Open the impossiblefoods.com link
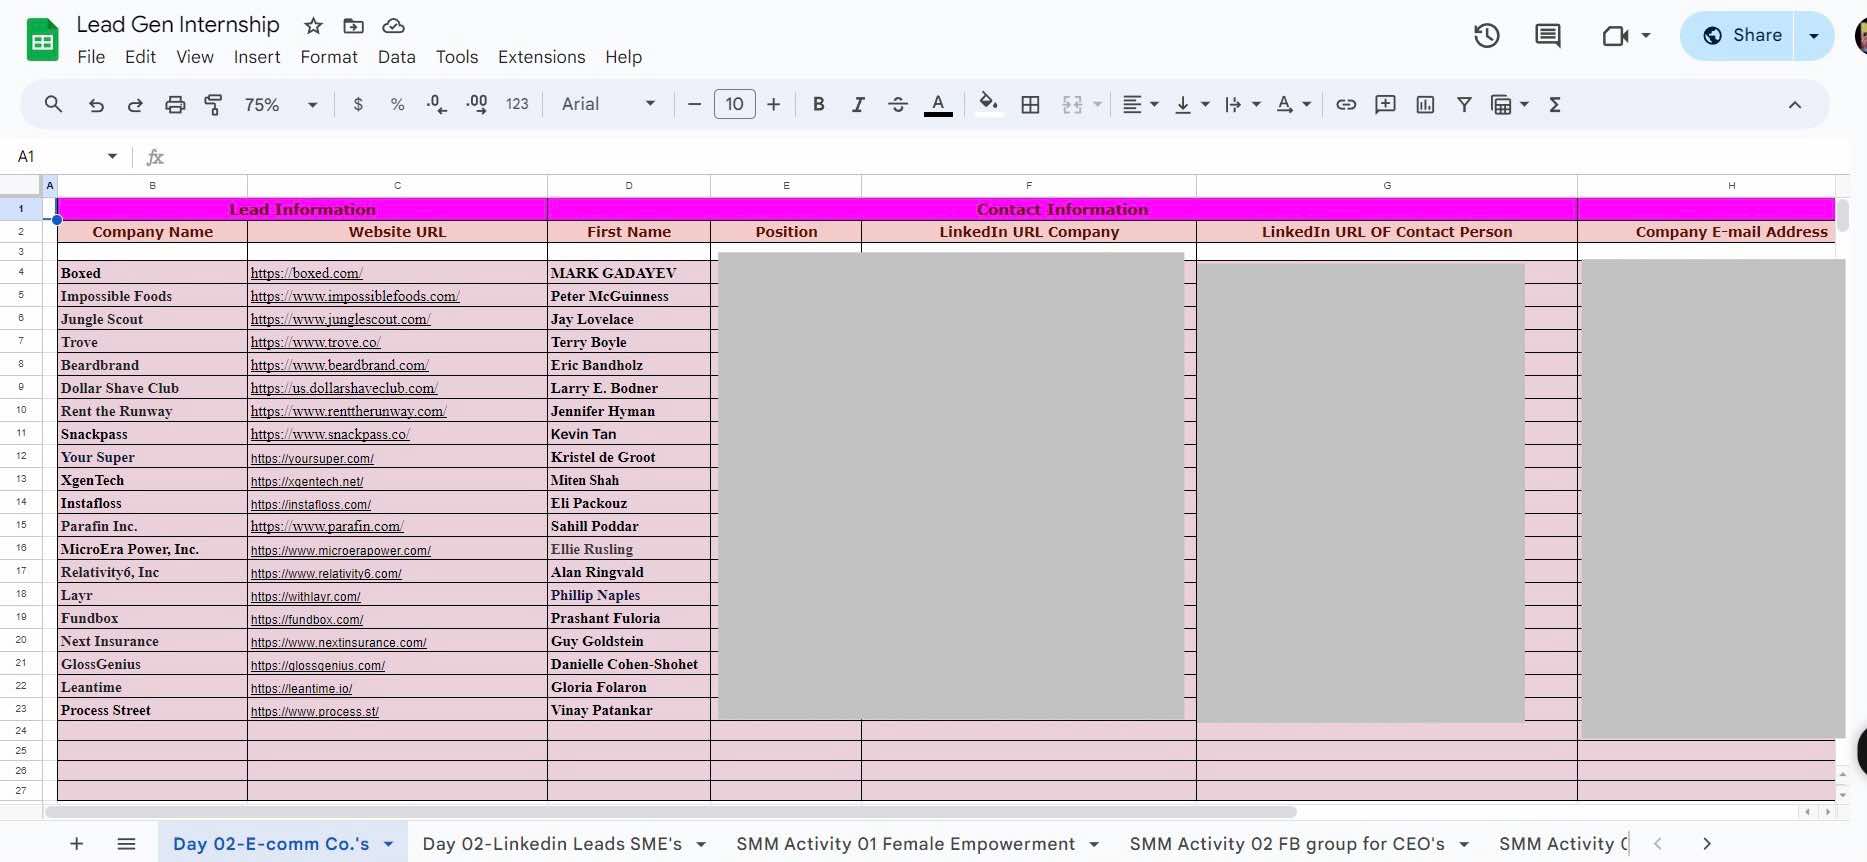 coord(355,296)
